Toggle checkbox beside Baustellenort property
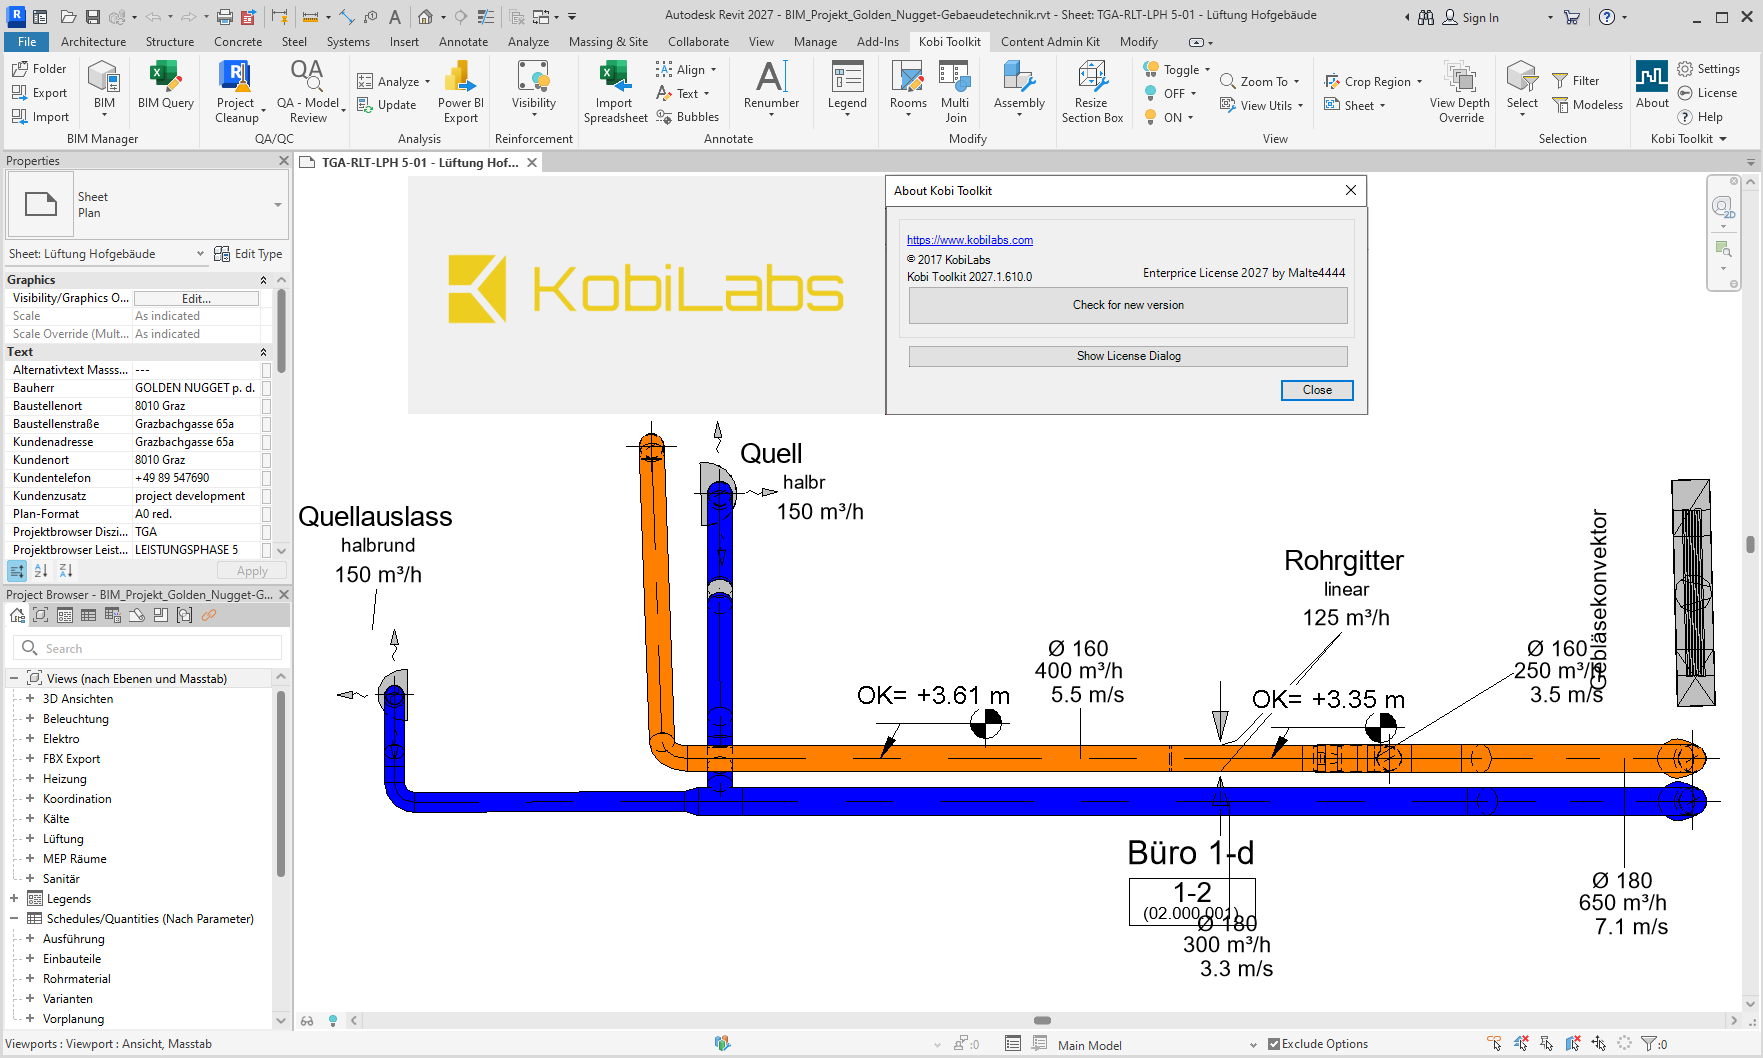 tap(266, 406)
